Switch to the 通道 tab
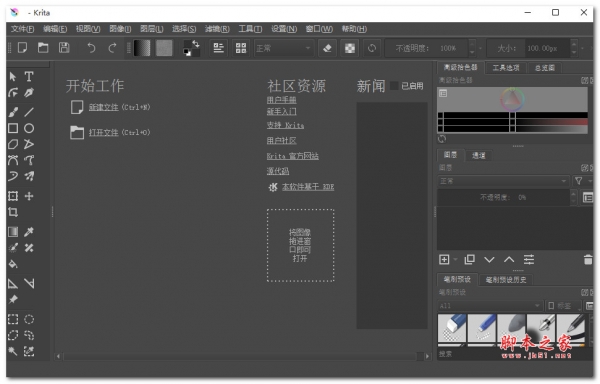Viewport: 600px width, 384px height. 478,155
